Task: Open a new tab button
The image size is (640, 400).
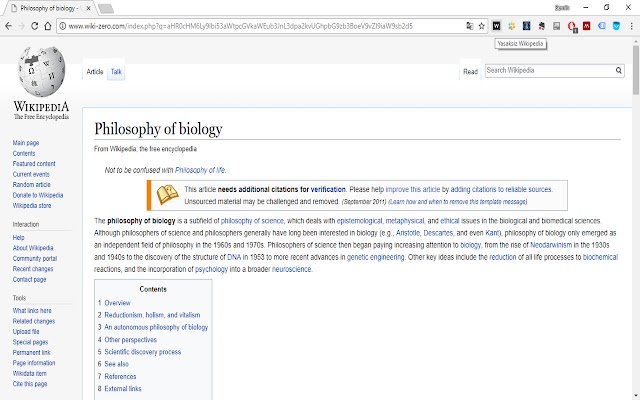Action: pos(106,9)
